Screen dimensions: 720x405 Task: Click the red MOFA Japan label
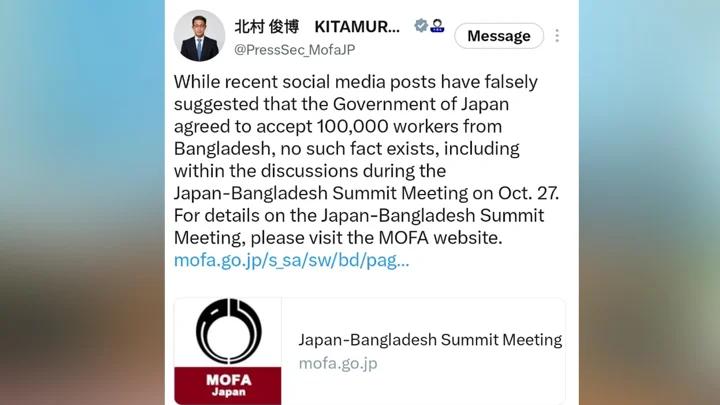click(228, 385)
